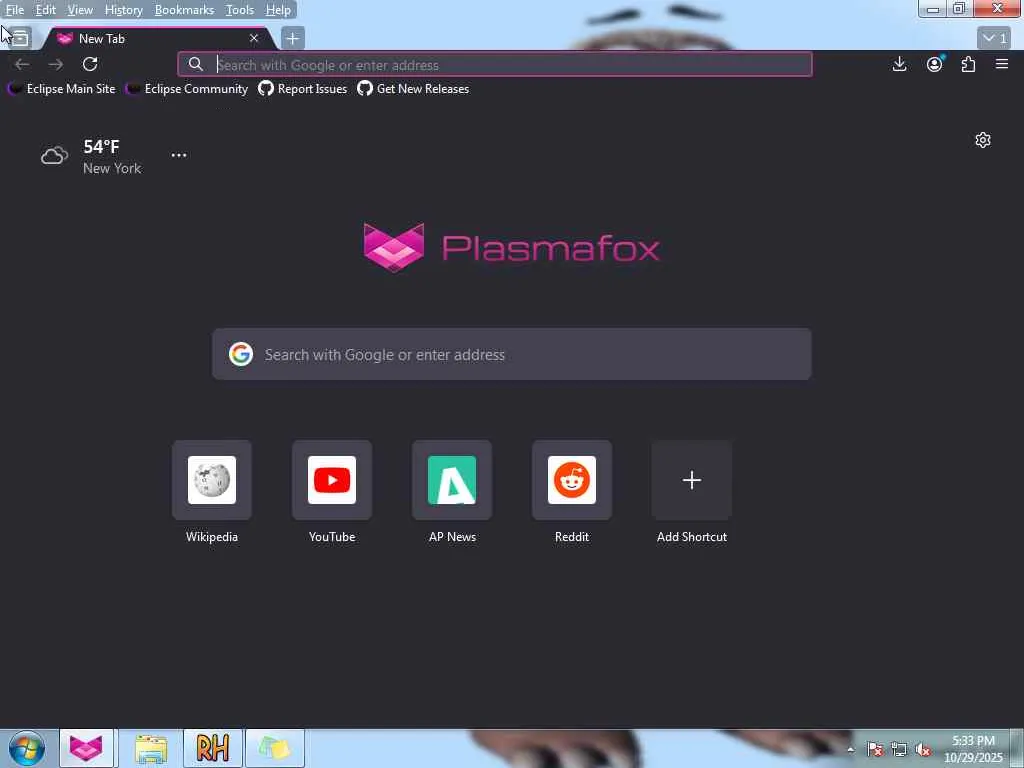Reload the current page
Screen dimensions: 1024x768
point(90,64)
